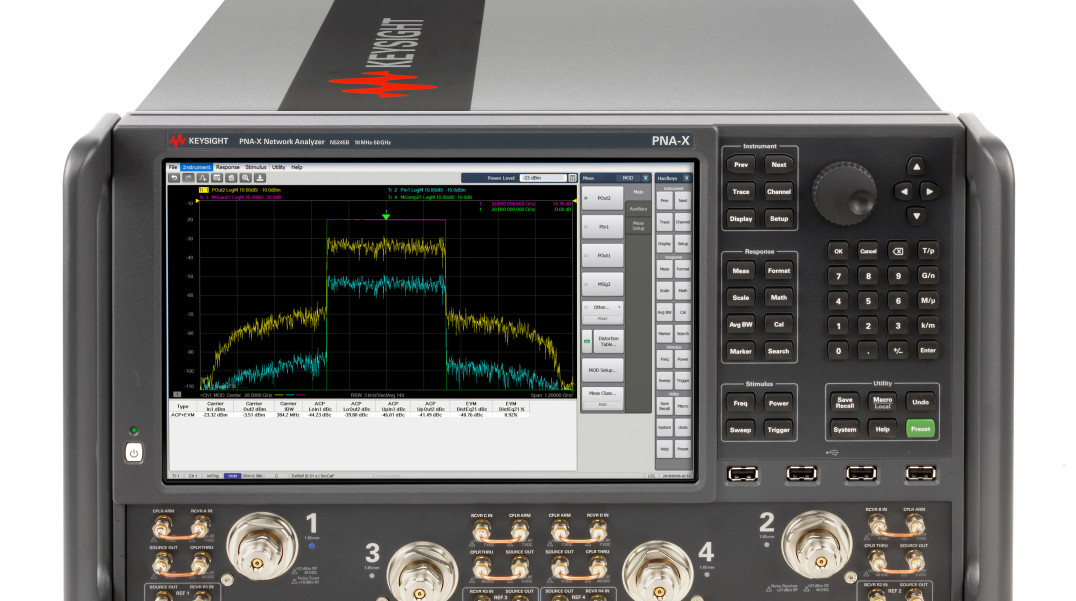Click Trigger in the on-screen Hardkeys panel
Viewport: 1076px width, 601px height.
(x=683, y=381)
